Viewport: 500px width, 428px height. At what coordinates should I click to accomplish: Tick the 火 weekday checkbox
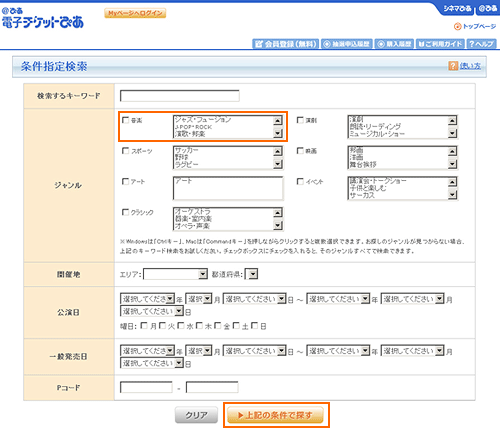(x=163, y=325)
